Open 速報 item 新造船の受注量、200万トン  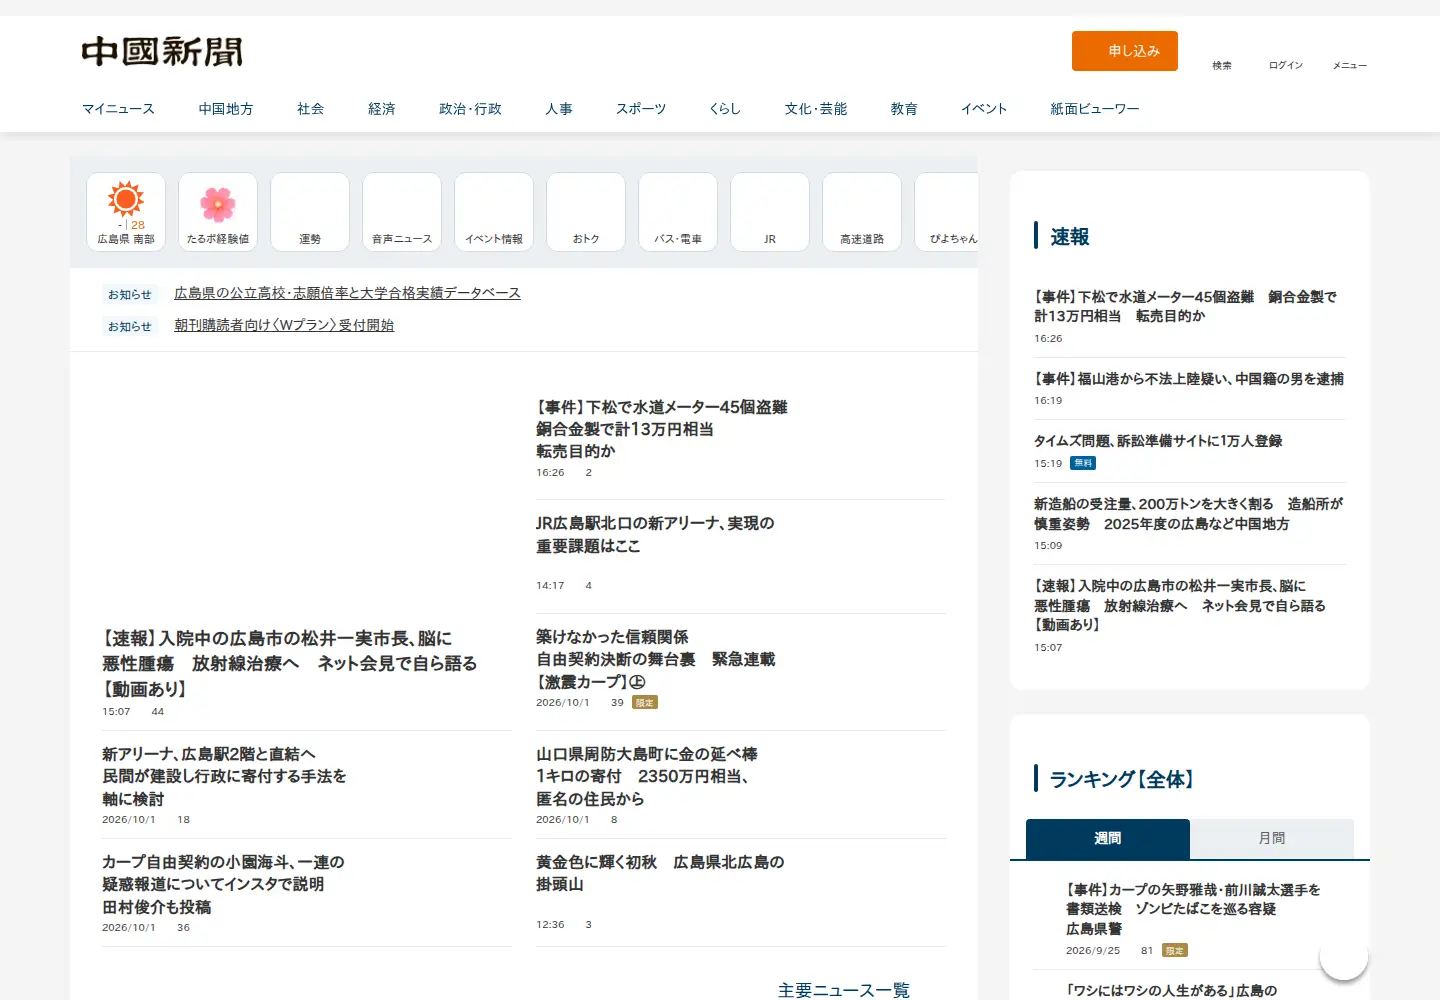tap(1189, 514)
